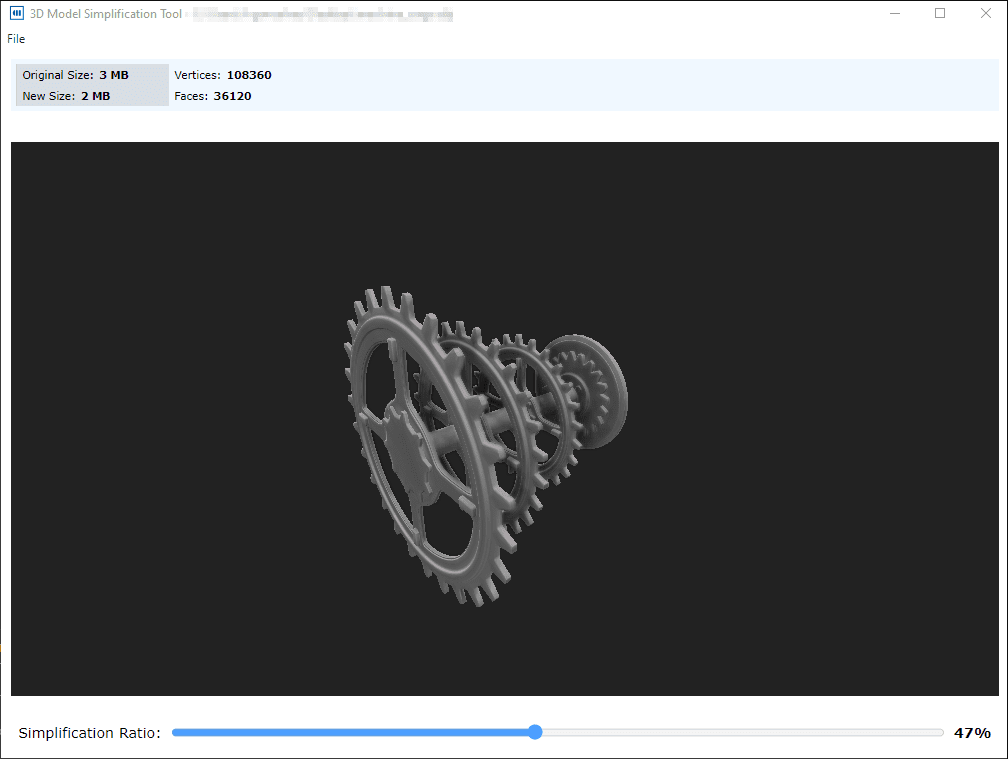Click the Simplification Ratio label

(x=89, y=733)
